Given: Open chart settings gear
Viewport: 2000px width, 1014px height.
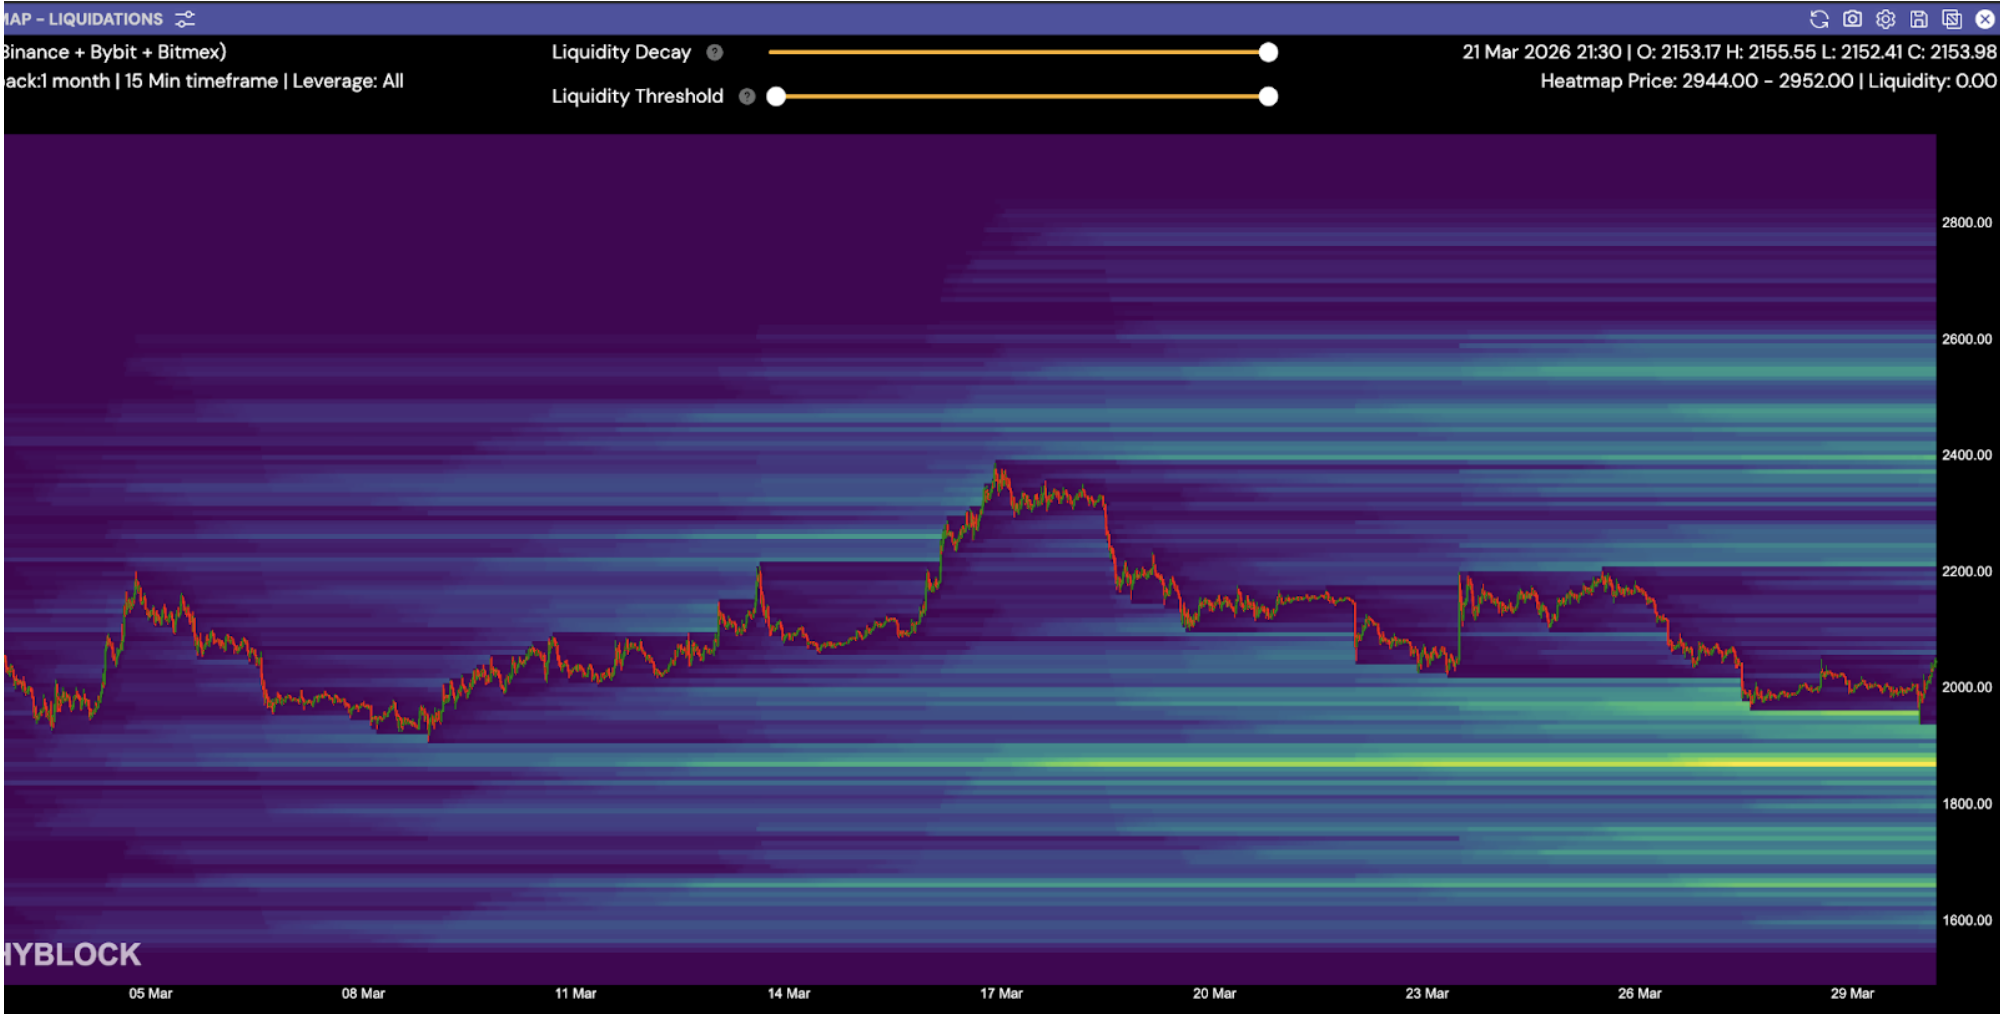Looking at the screenshot, I should pyautogui.click(x=1885, y=19).
